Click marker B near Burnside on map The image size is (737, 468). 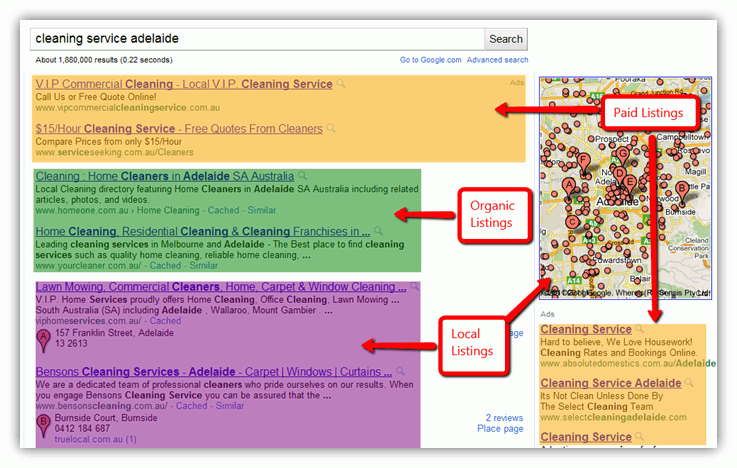pyautogui.click(x=682, y=191)
